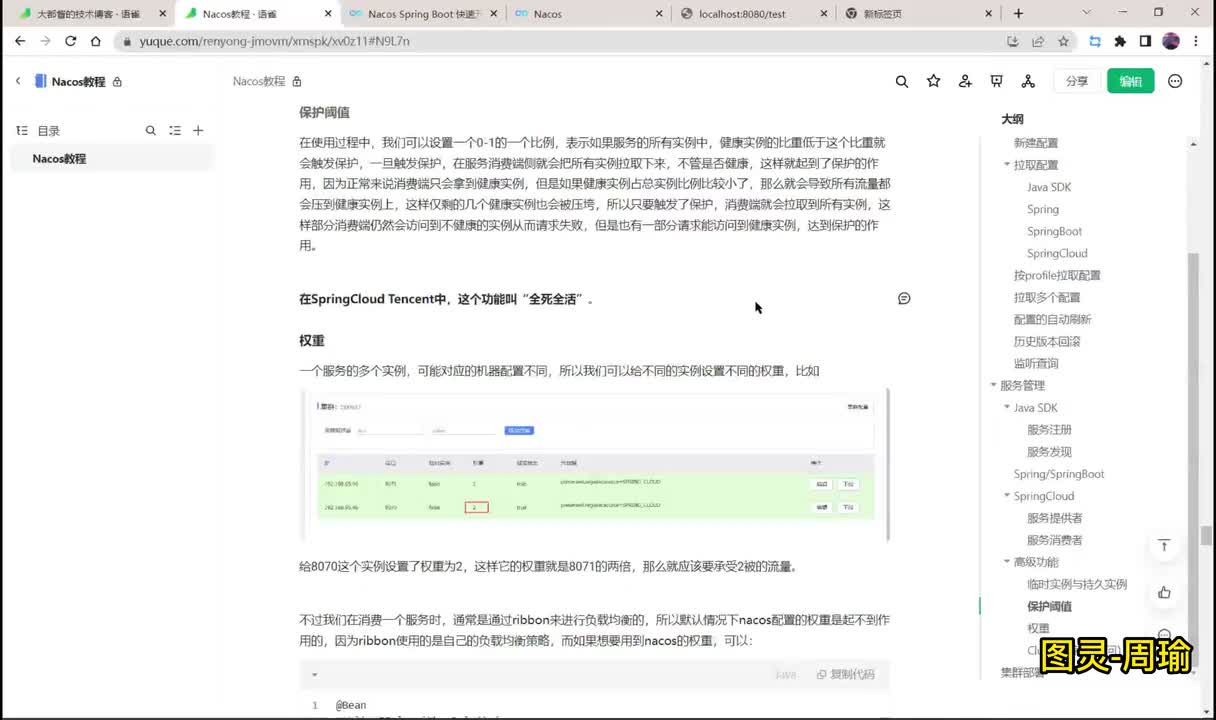
Task: Switch to the localhost:8080/test tab
Action: [x=752, y=14]
